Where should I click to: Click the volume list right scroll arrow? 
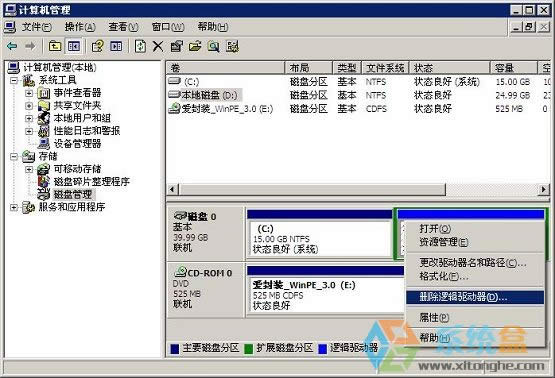544,190
